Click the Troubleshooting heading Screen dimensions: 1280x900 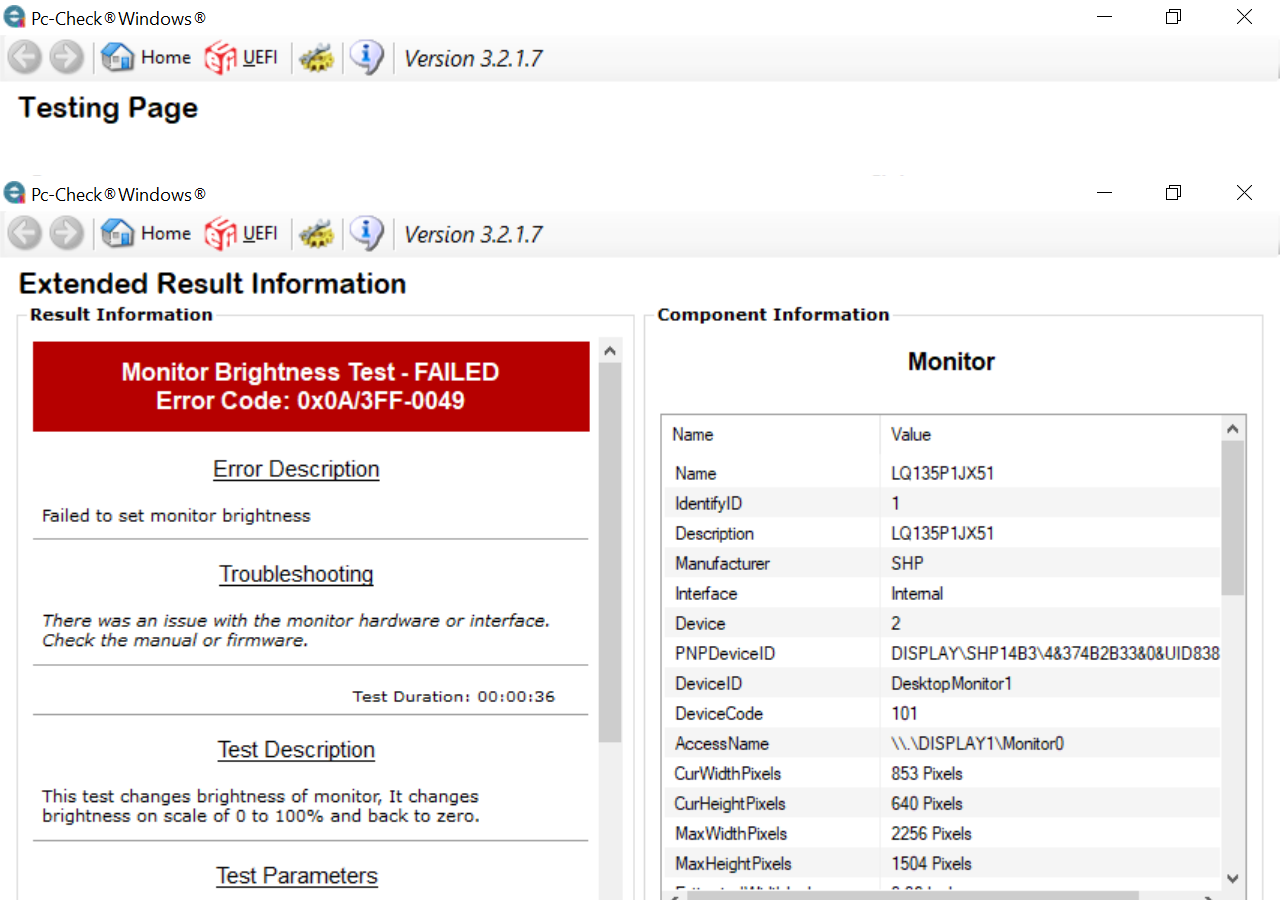(x=296, y=574)
